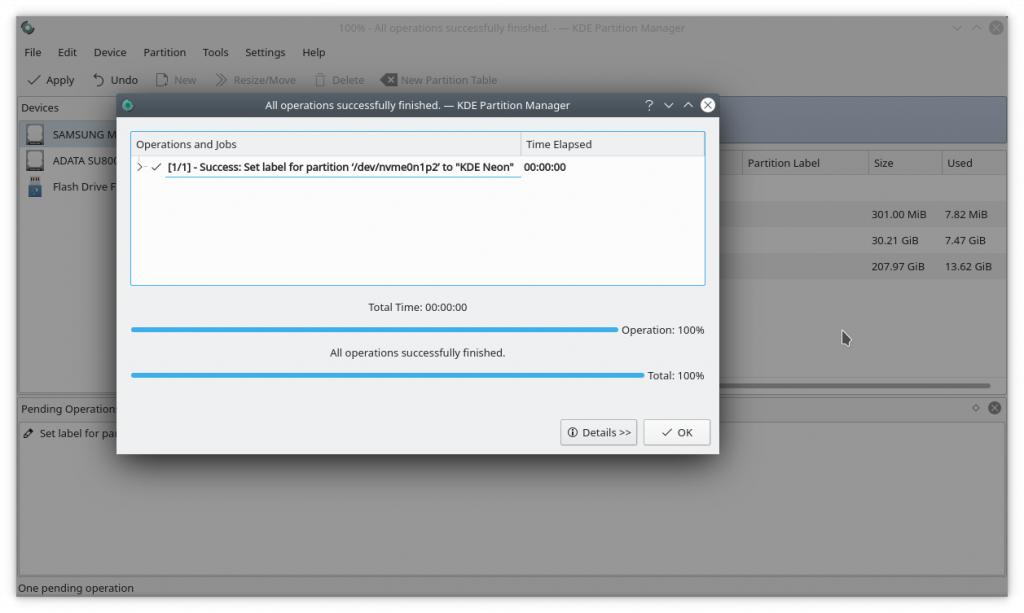
Task: Click the dialog's question mark help icon
Action: 649,105
